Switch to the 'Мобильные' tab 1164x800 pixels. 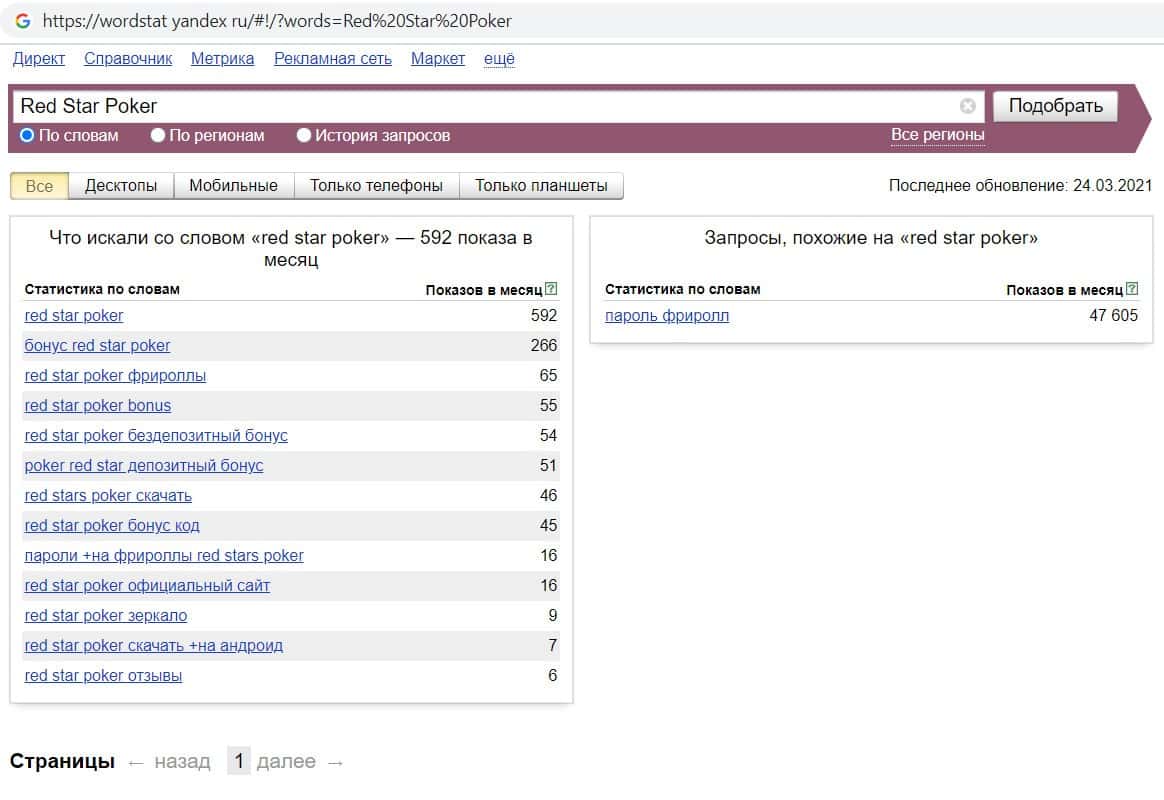tap(233, 186)
